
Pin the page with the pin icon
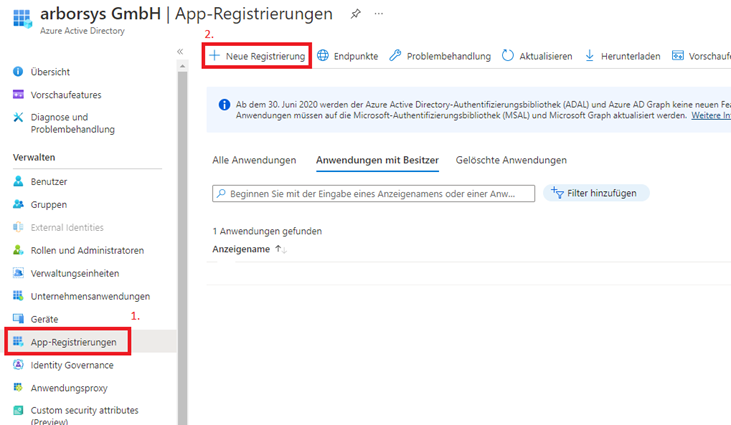coord(355,14)
